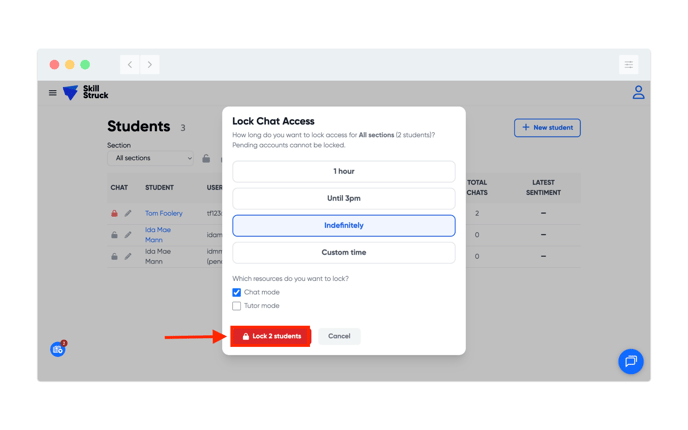Open the hamburger navigation menu
The width and height of the screenshot is (688, 430).
[x=53, y=93]
